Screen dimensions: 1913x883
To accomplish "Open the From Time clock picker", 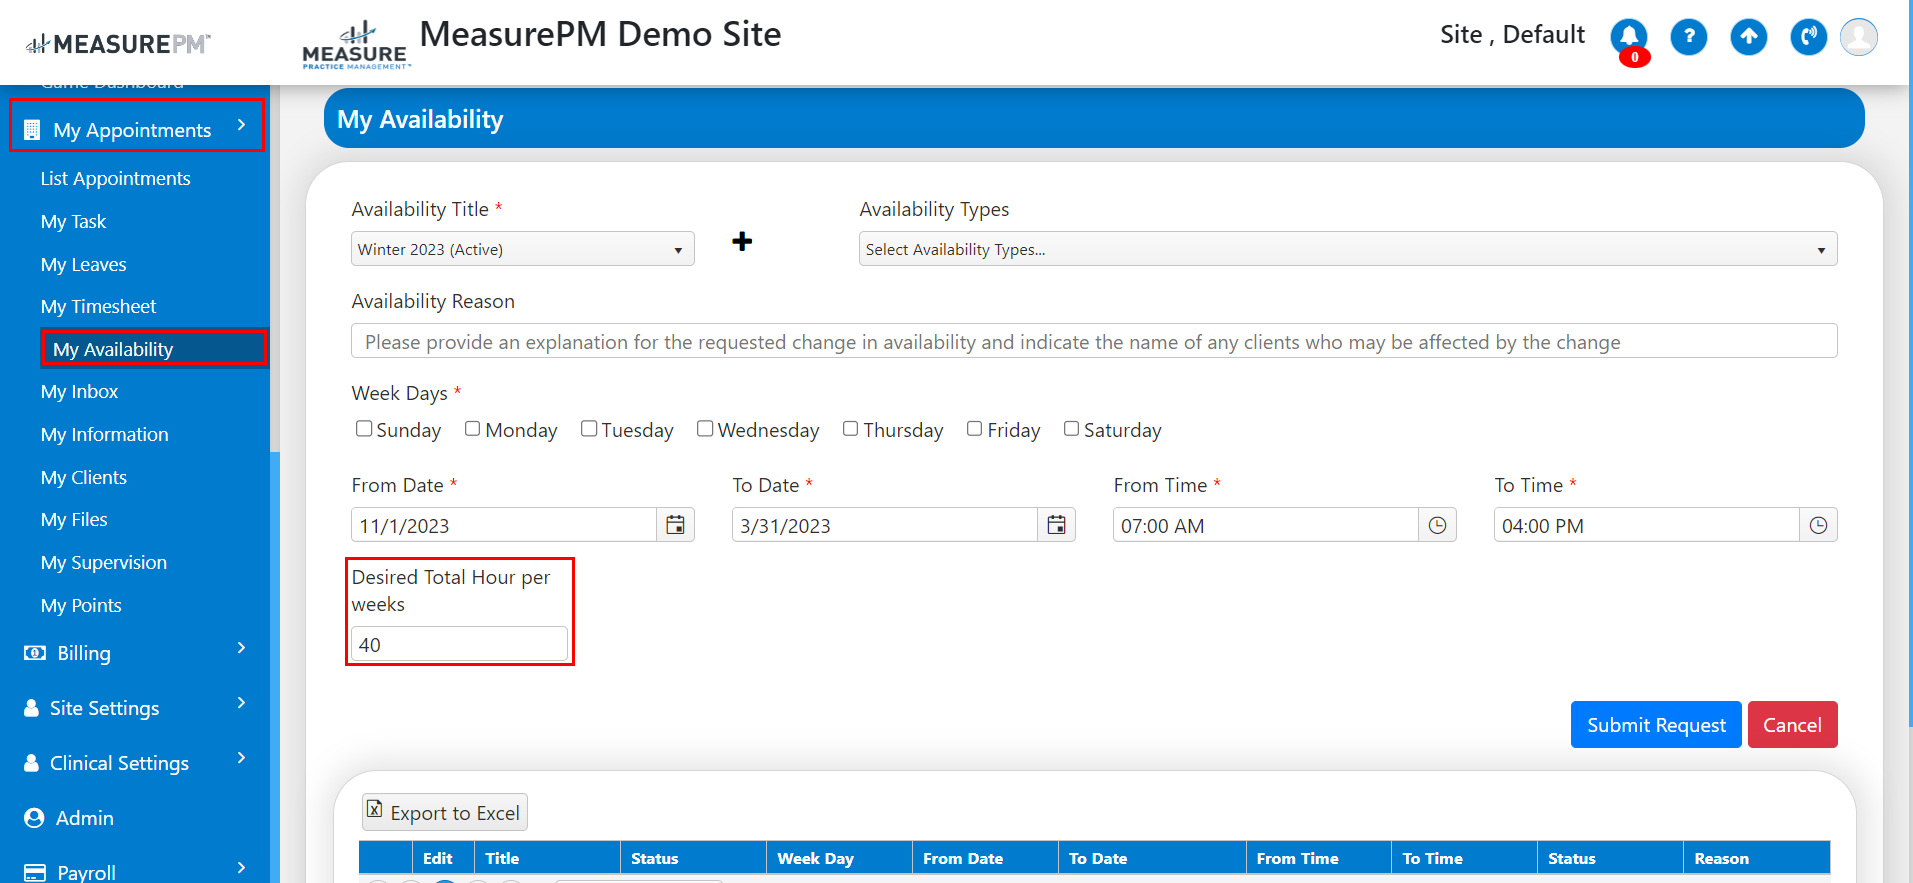I will click(x=1437, y=525).
